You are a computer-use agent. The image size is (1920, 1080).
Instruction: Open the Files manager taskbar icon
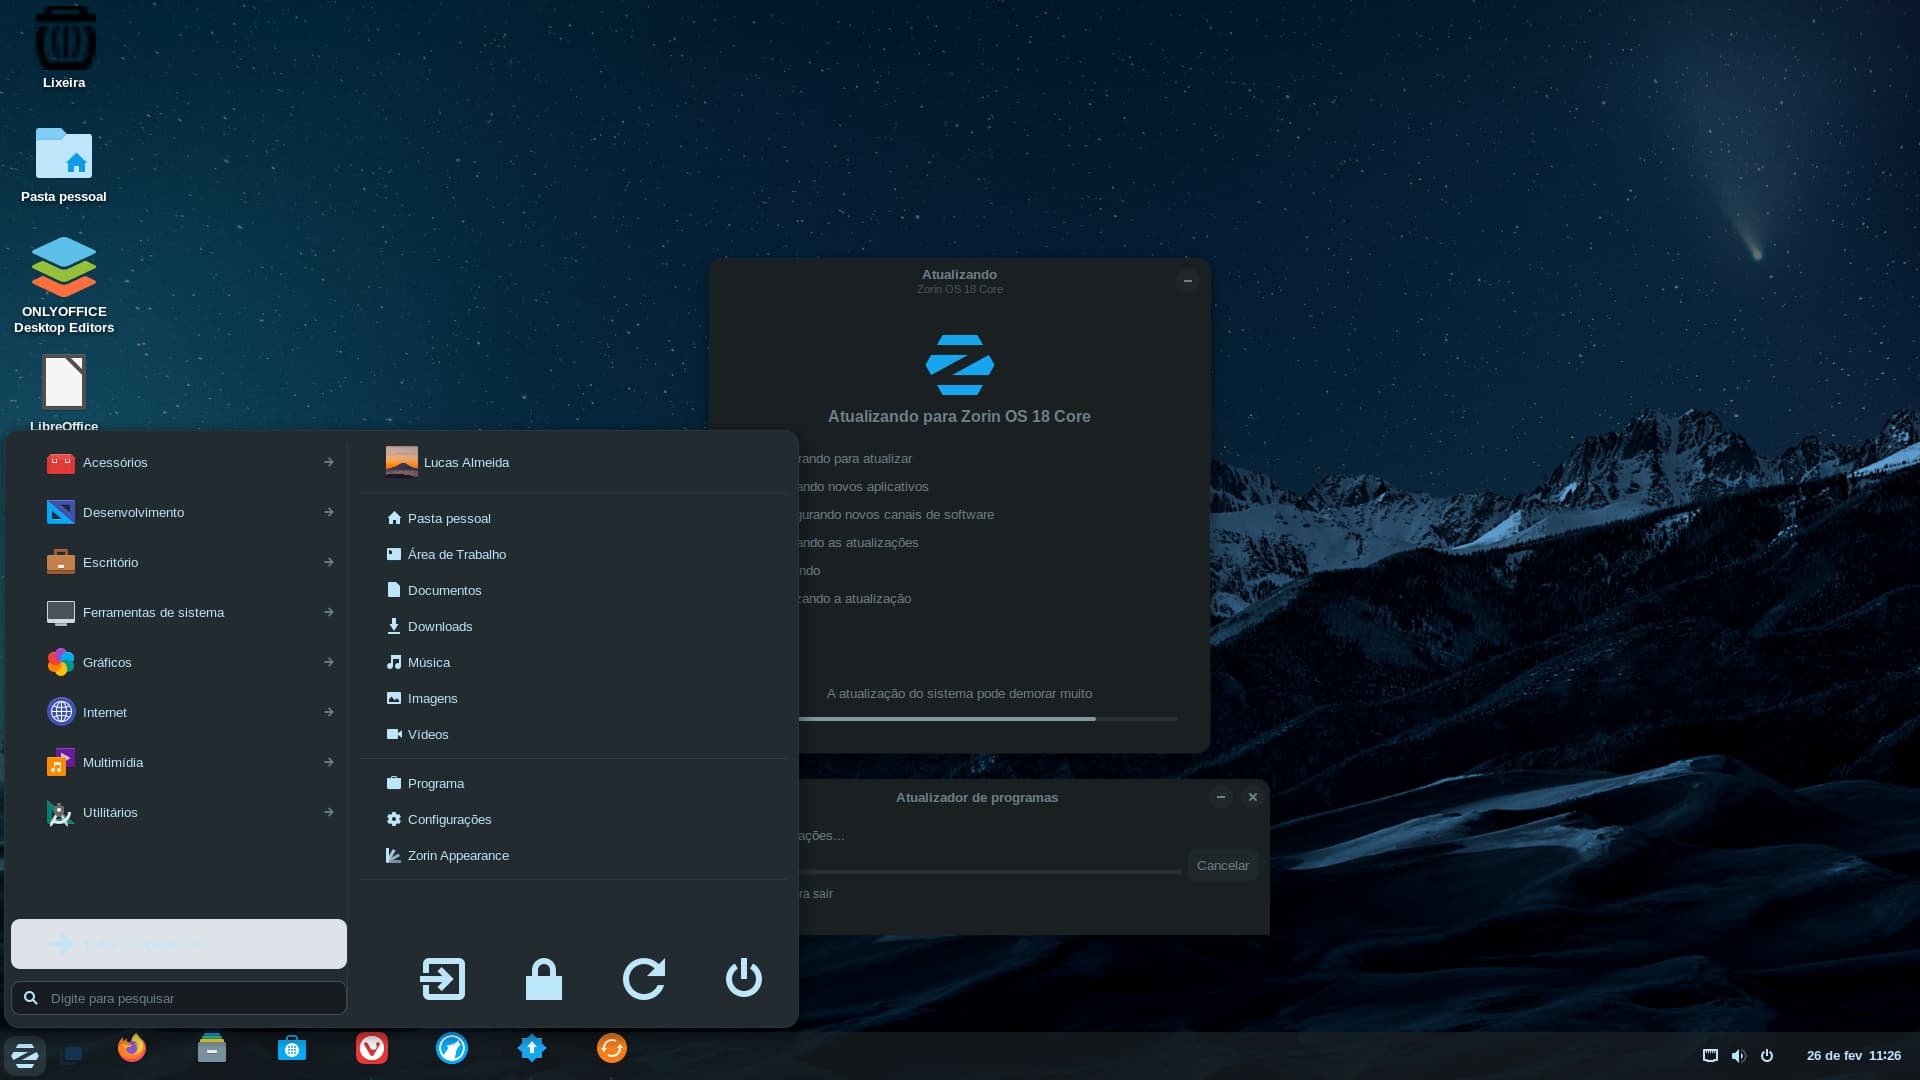coord(212,1048)
